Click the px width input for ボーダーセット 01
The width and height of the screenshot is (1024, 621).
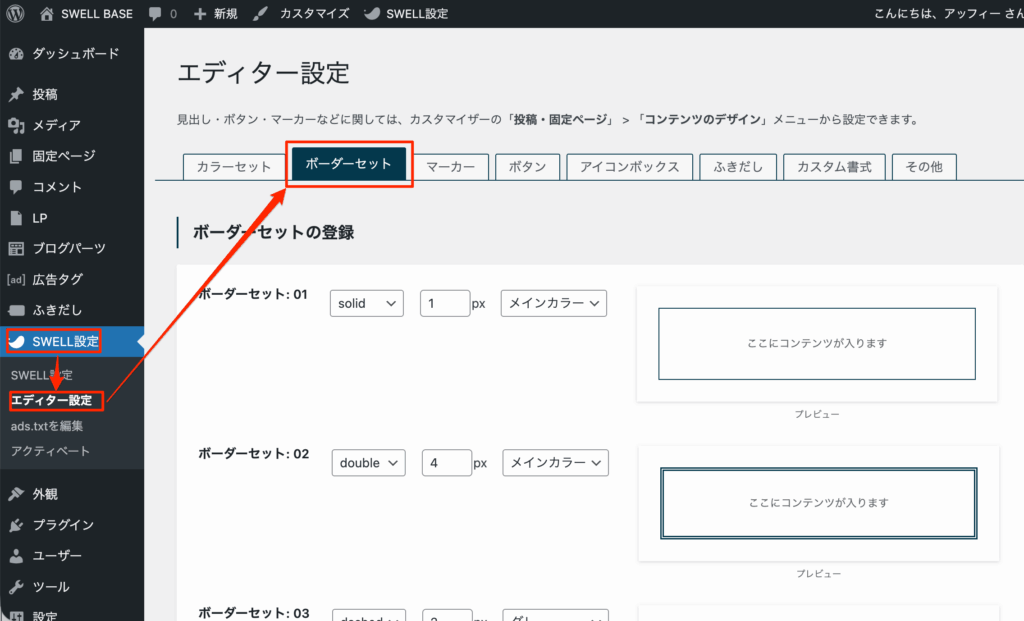(445, 303)
